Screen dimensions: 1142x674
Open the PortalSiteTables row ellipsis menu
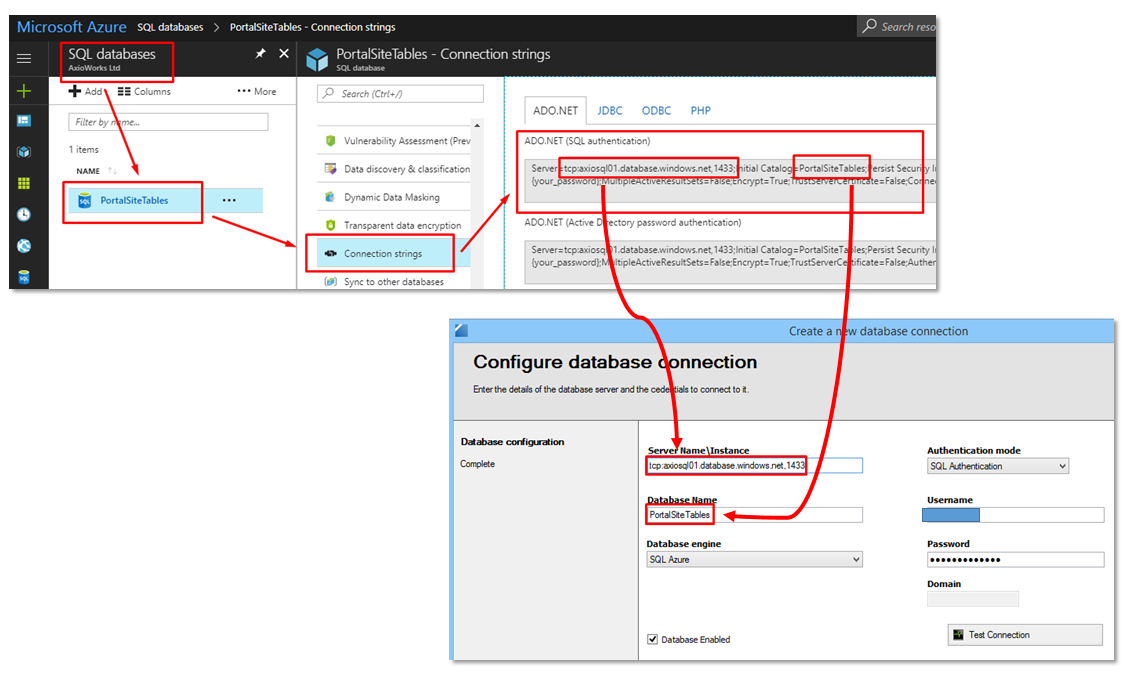[x=229, y=200]
